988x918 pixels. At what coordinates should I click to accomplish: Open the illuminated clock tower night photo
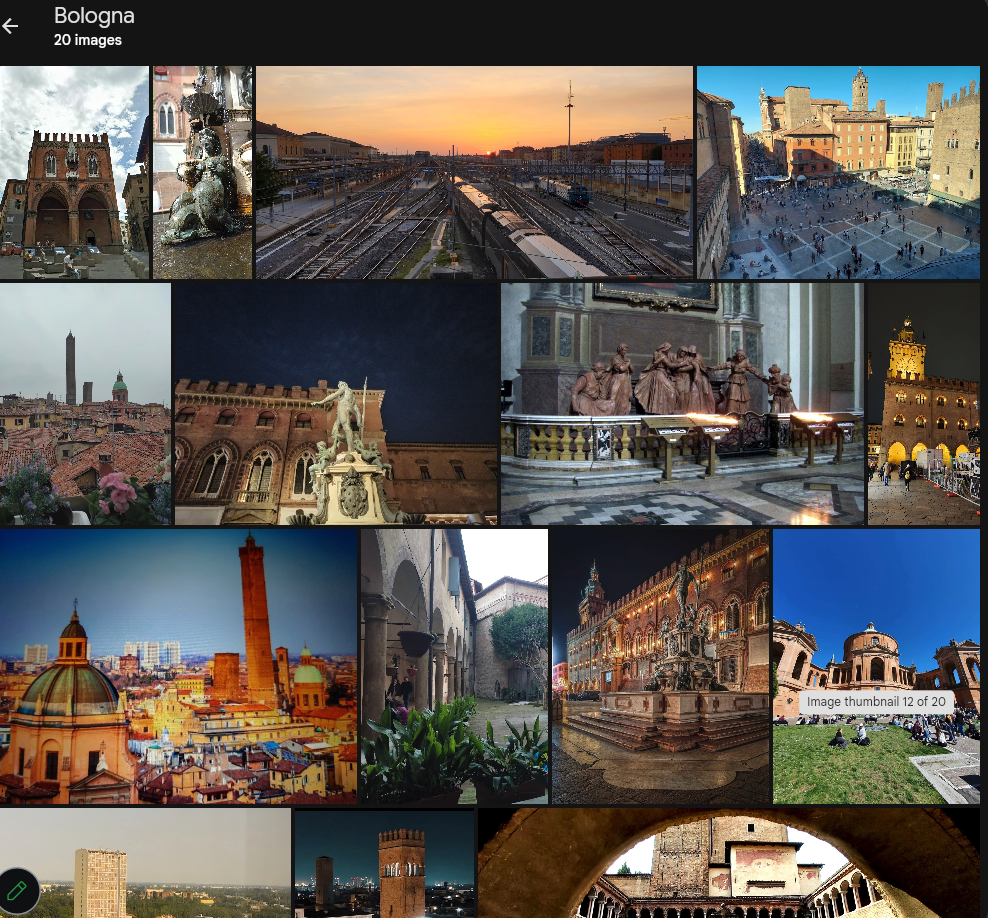[924, 404]
